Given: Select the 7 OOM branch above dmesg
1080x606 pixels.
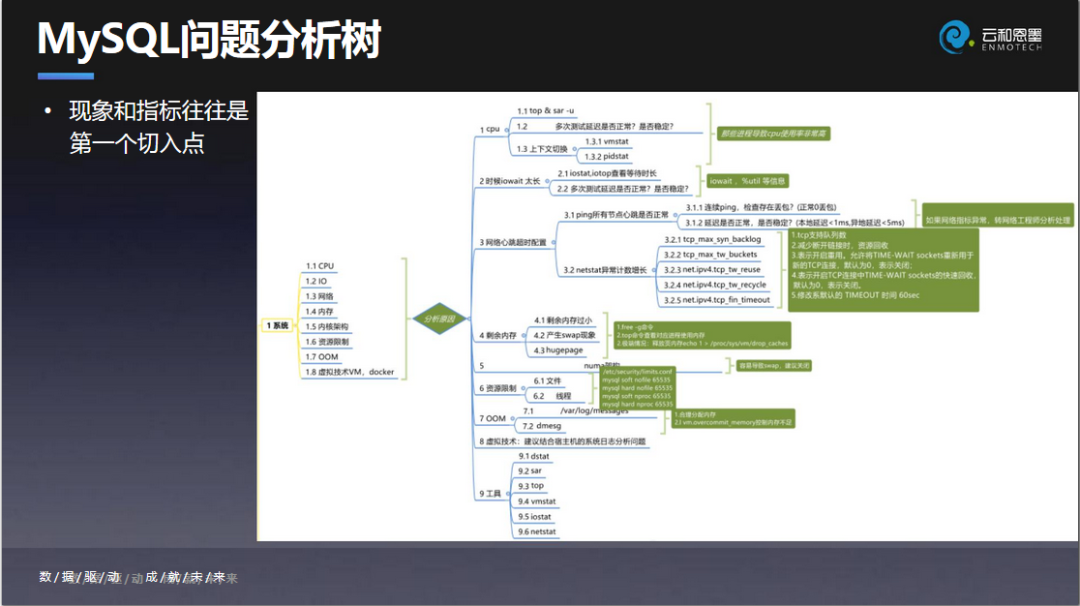Looking at the screenshot, I should tap(492, 418).
